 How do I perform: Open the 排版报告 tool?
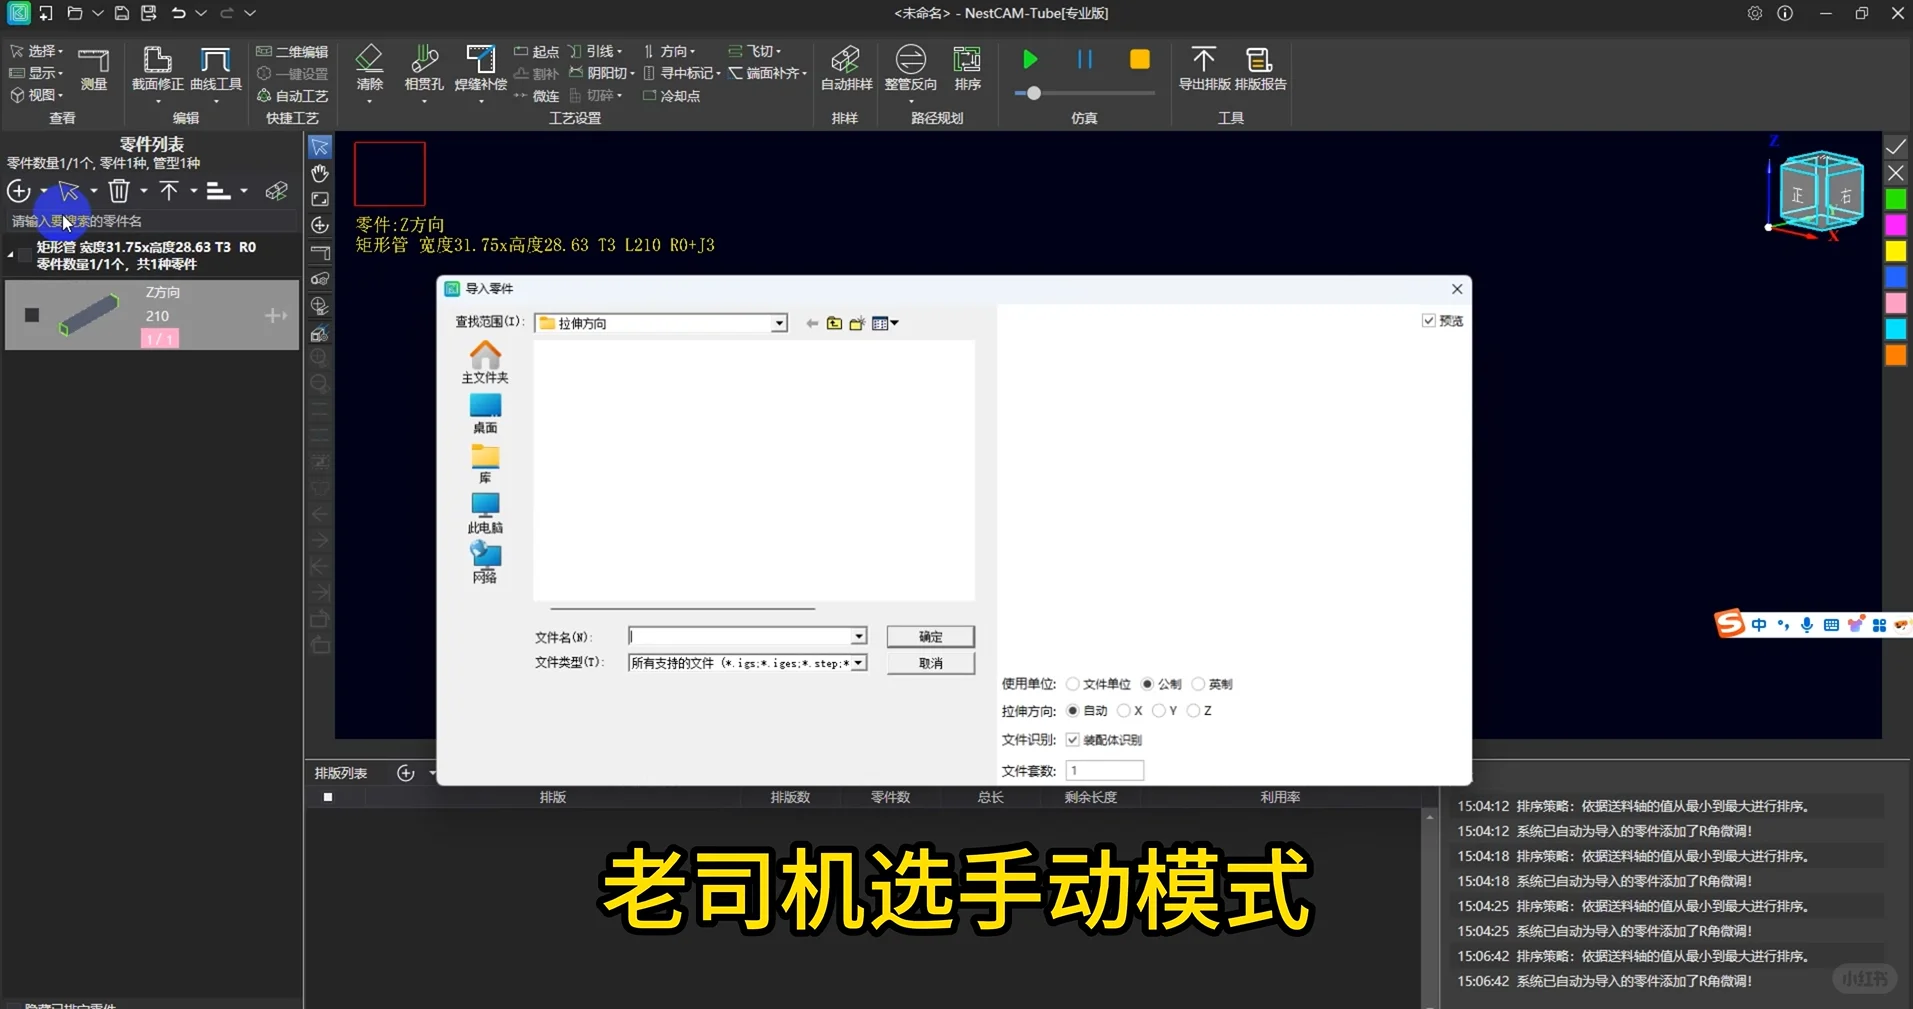point(1258,70)
